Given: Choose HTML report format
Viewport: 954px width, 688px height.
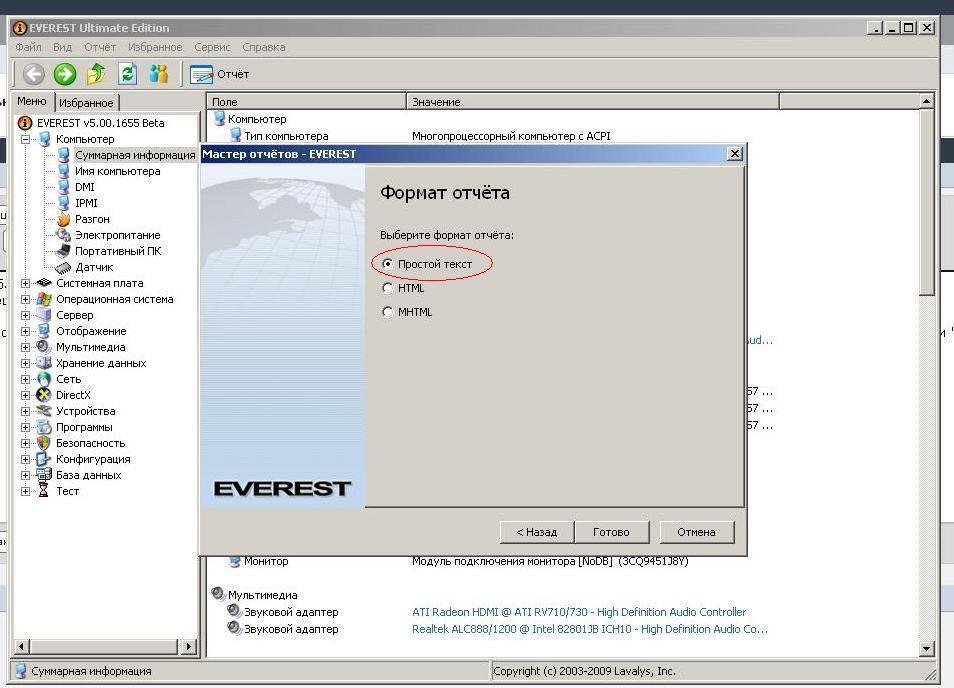Looking at the screenshot, I should click(x=388, y=288).
